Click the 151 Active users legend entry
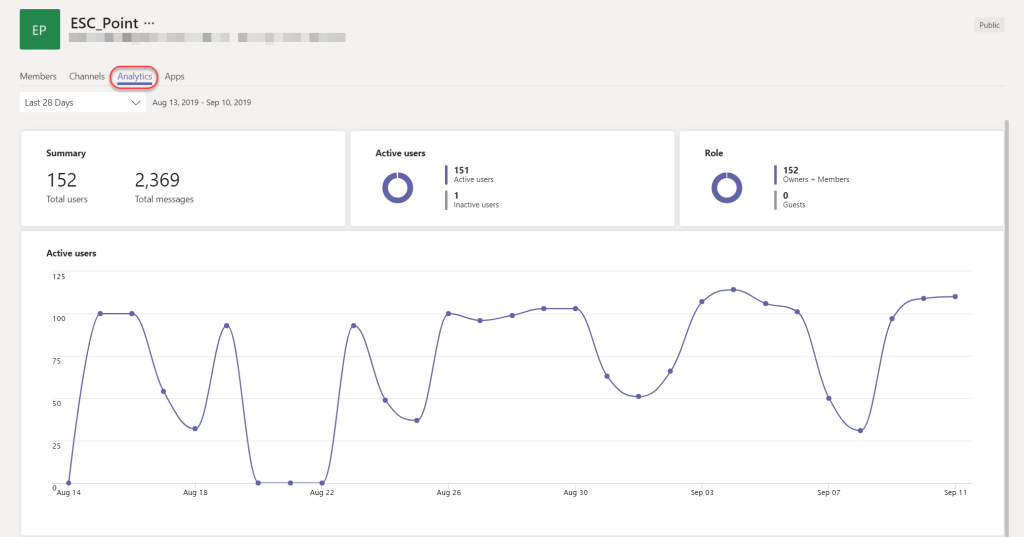 pos(475,175)
